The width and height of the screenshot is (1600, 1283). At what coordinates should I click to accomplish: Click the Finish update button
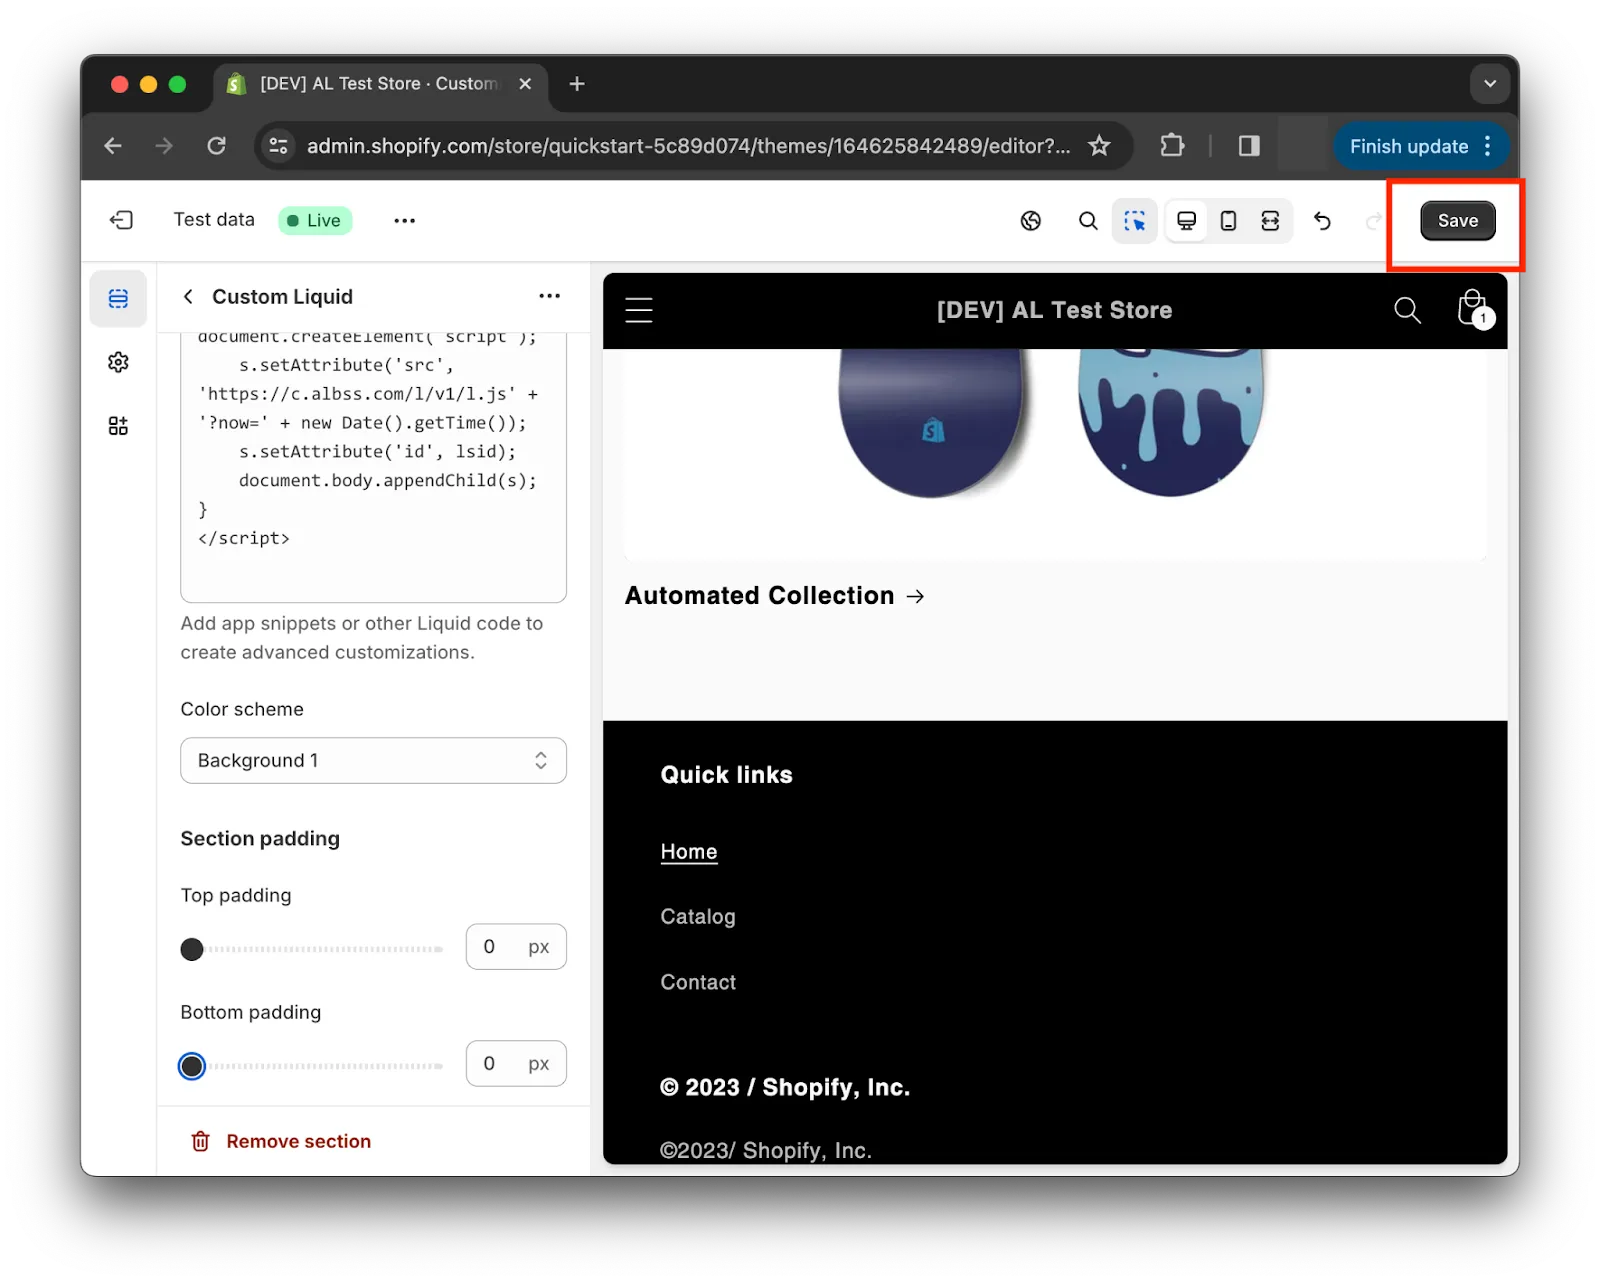pyautogui.click(x=1409, y=147)
